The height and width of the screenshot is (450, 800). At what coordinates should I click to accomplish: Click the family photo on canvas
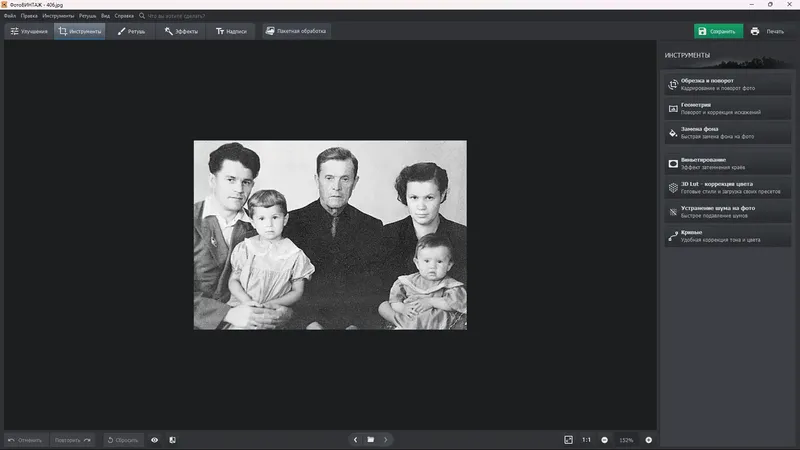(x=330, y=235)
